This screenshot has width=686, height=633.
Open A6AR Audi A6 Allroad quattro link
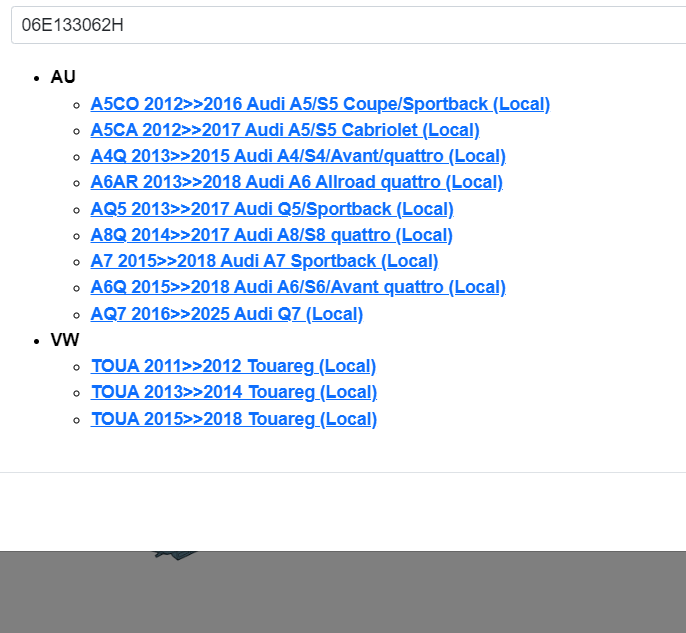[296, 182]
